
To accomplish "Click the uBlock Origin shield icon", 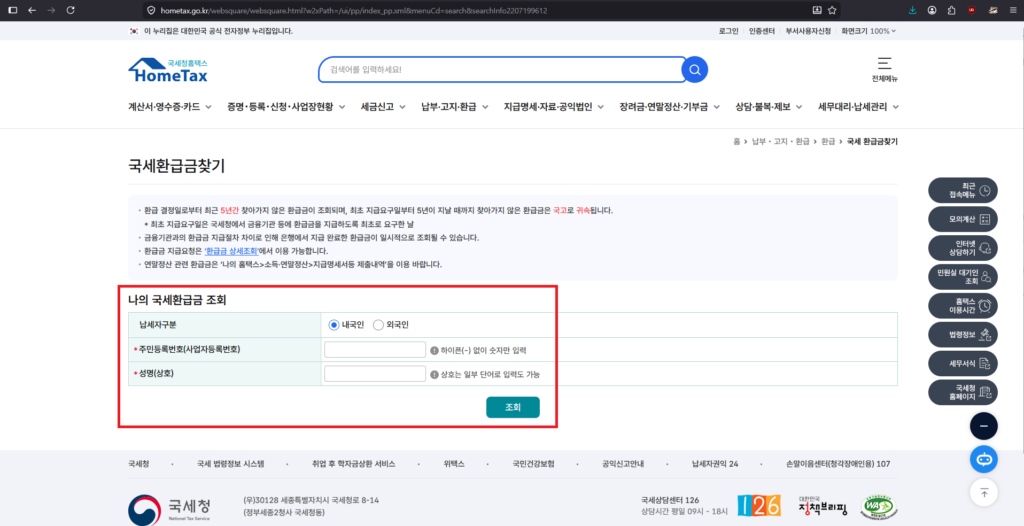I will coord(971,10).
